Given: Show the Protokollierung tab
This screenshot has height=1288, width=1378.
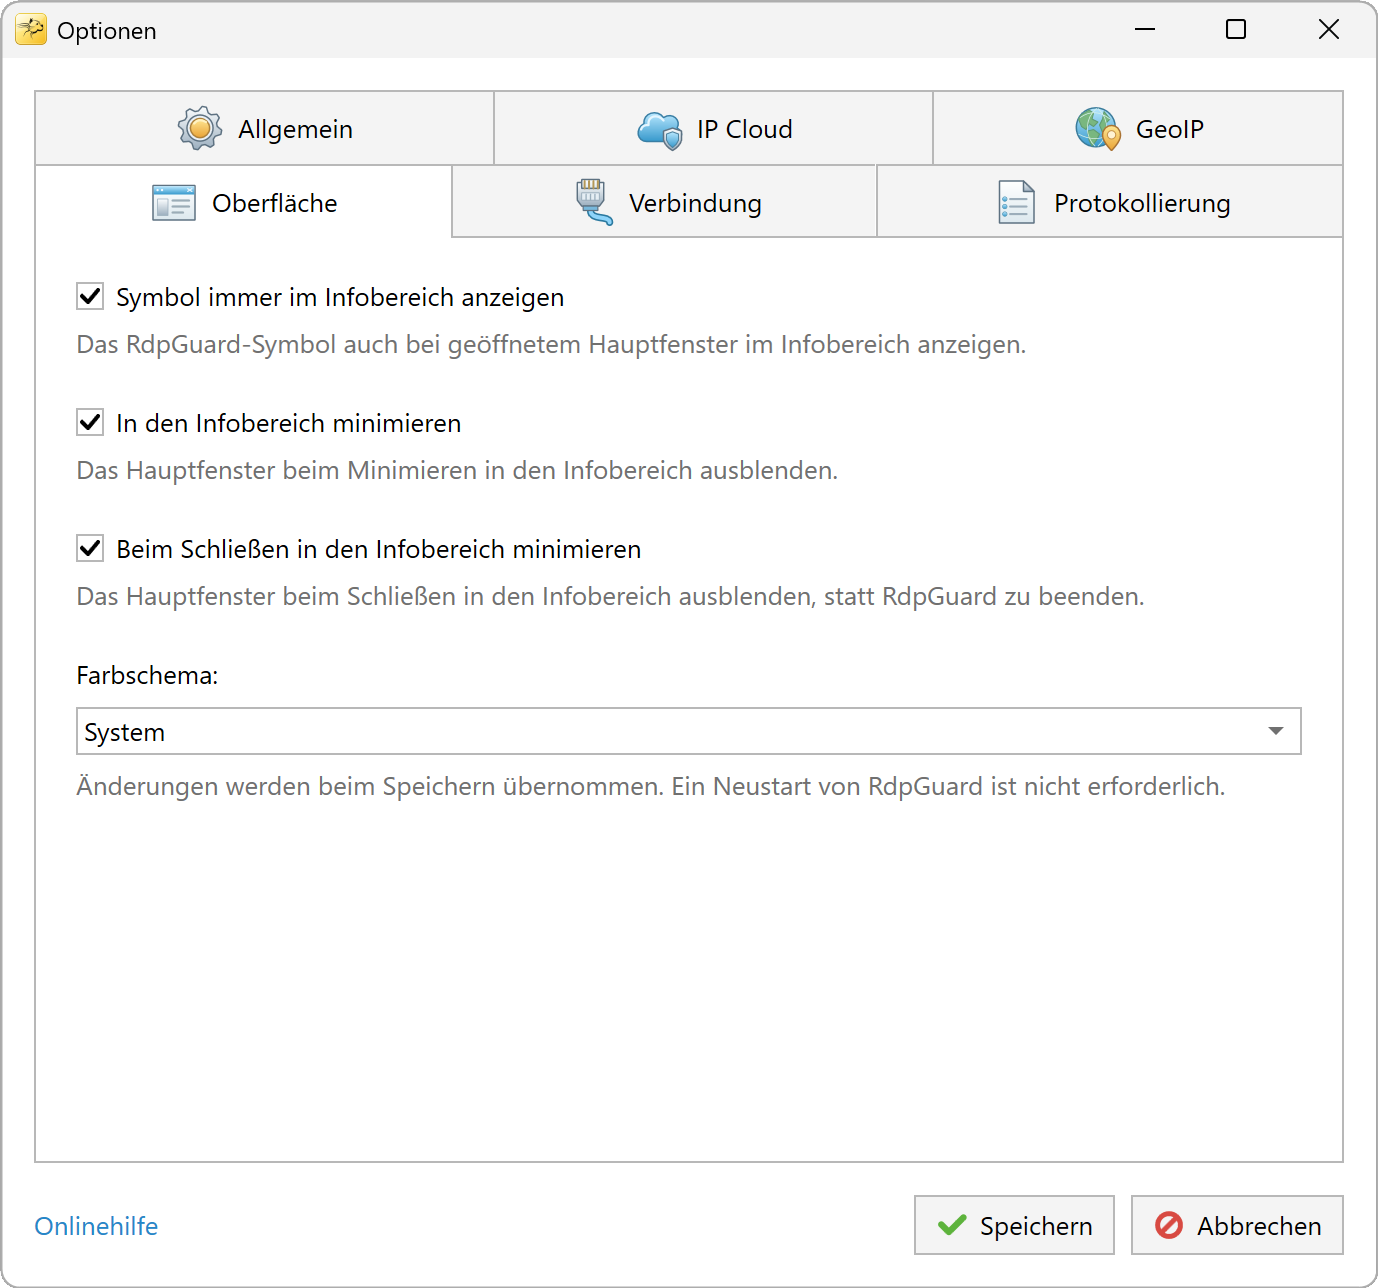Looking at the screenshot, I should click(x=1110, y=202).
